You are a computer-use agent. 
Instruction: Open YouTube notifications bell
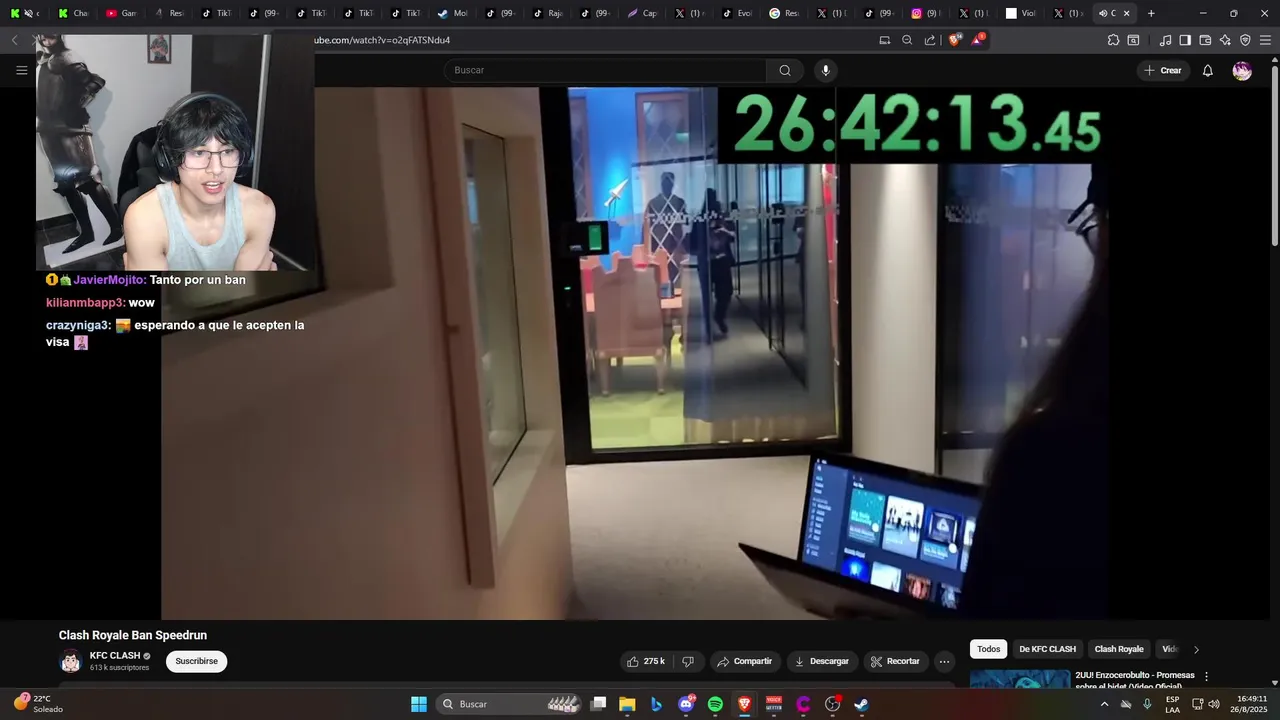tap(1207, 70)
